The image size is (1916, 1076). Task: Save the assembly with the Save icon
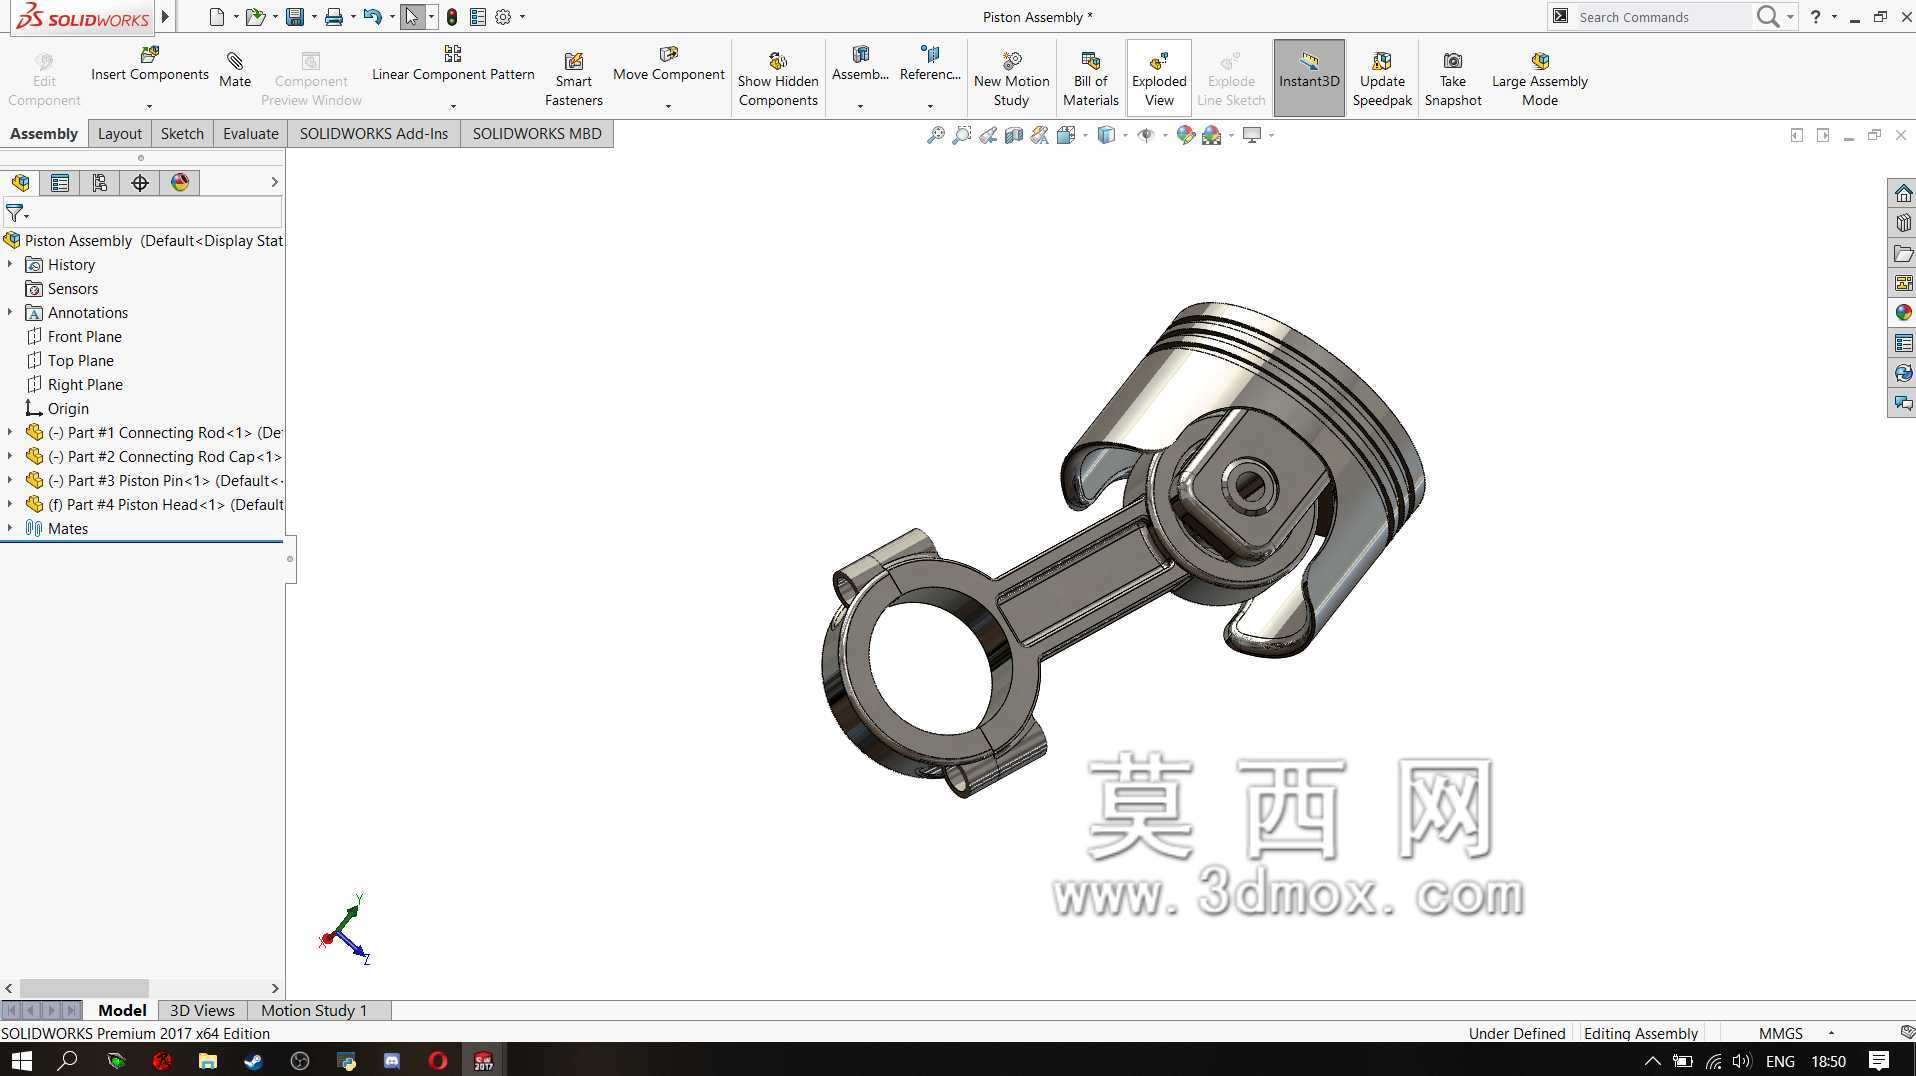pyautogui.click(x=295, y=17)
